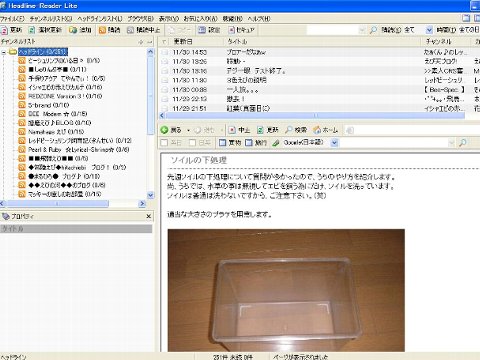Click the 設定 settings toolbar icon
This screenshot has width=480, height=360.
pyautogui.click(x=202, y=30)
